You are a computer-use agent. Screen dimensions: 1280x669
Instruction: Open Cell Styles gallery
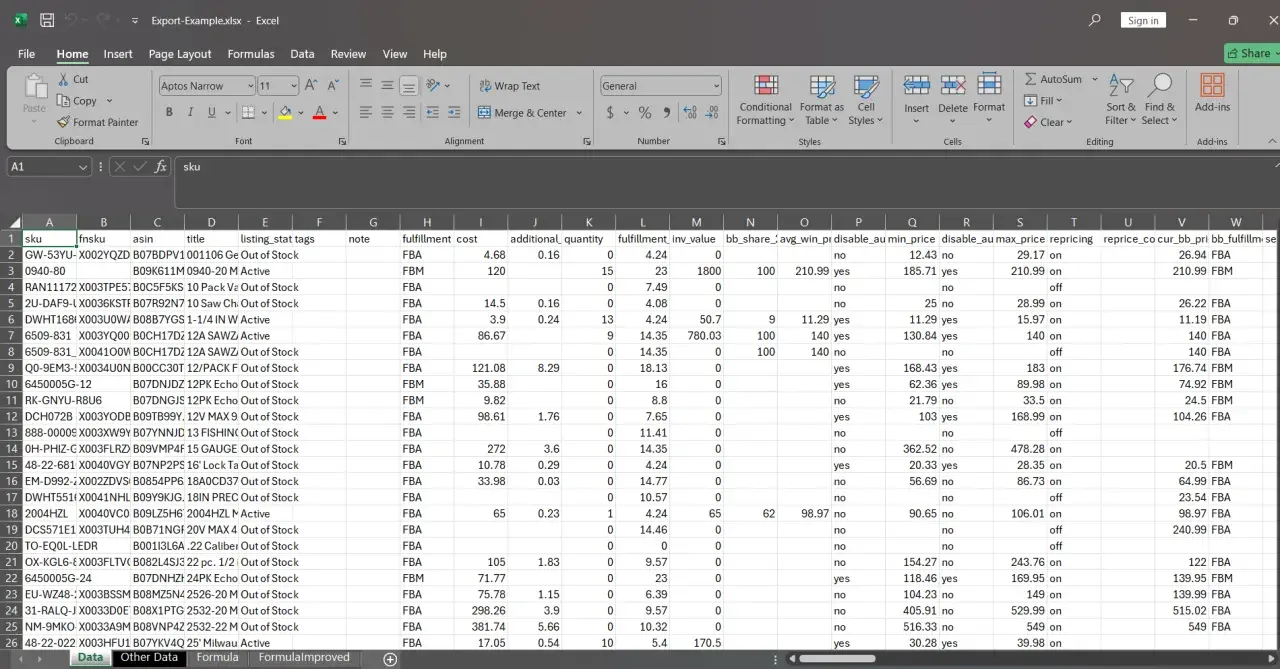tap(866, 100)
